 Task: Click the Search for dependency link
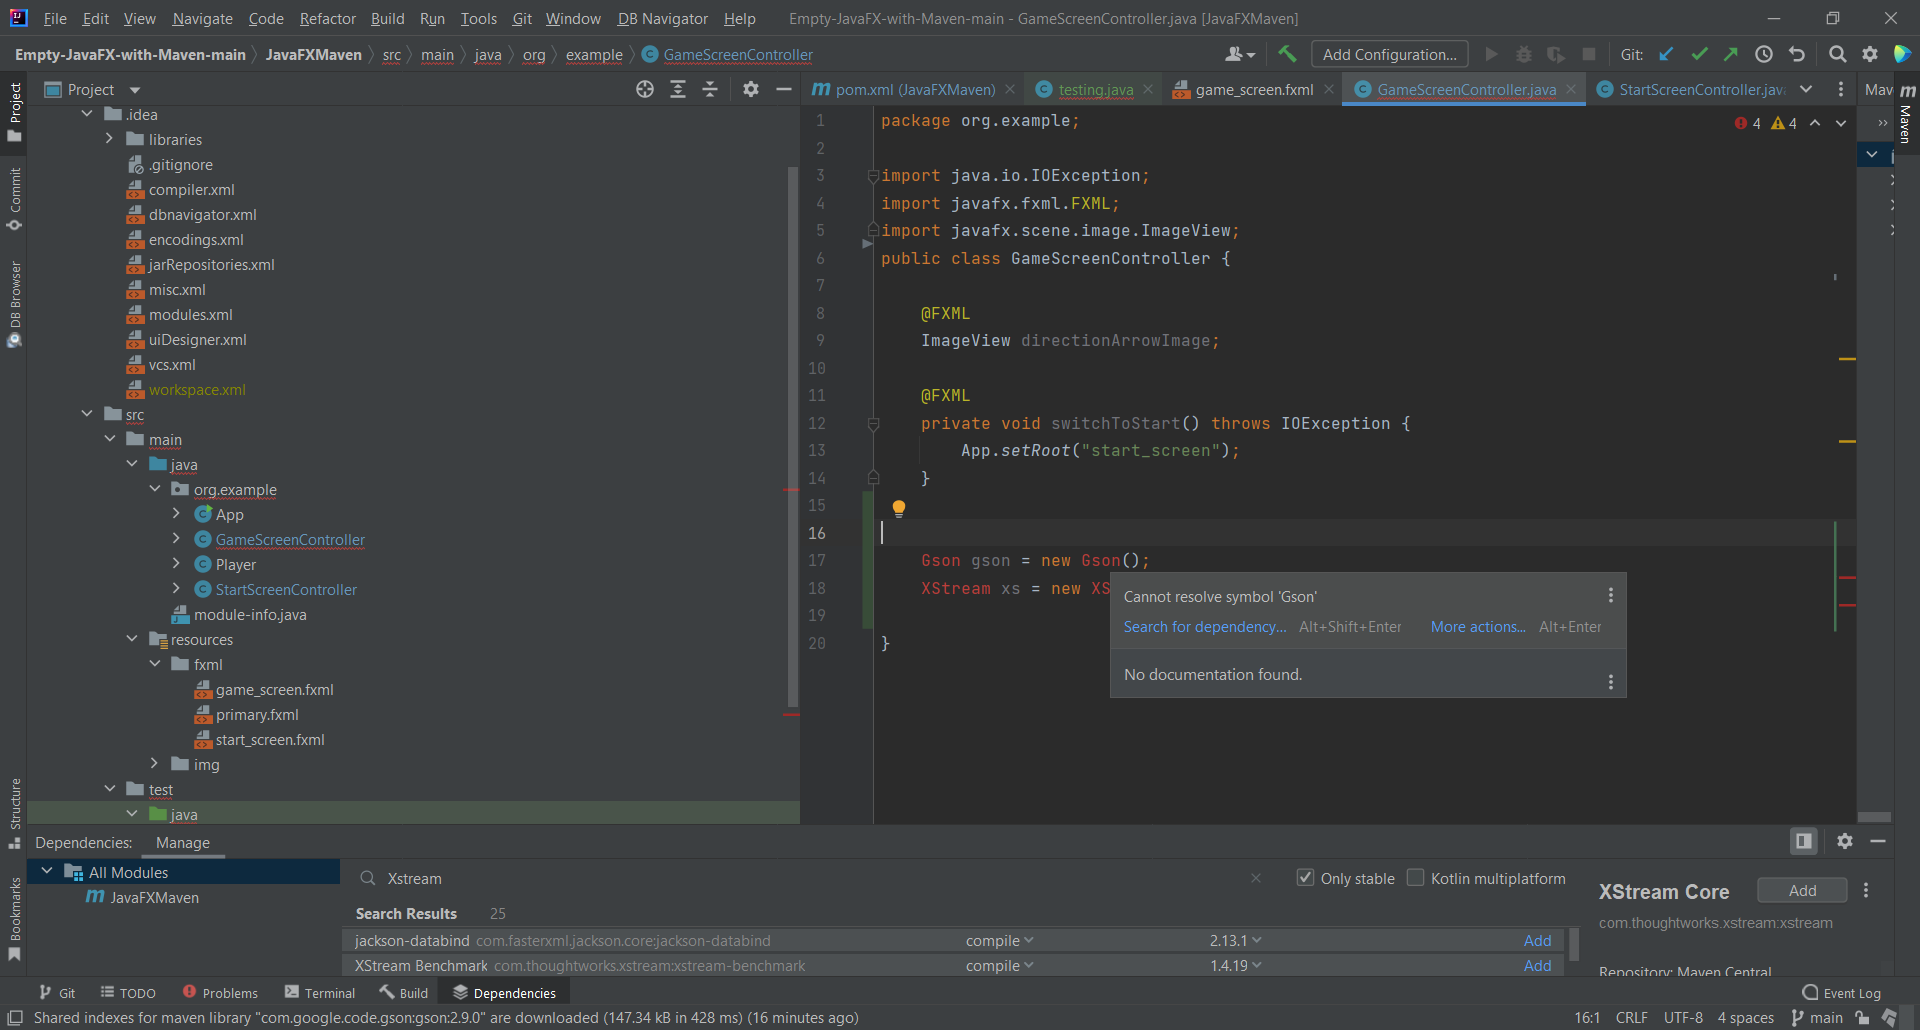click(1204, 627)
